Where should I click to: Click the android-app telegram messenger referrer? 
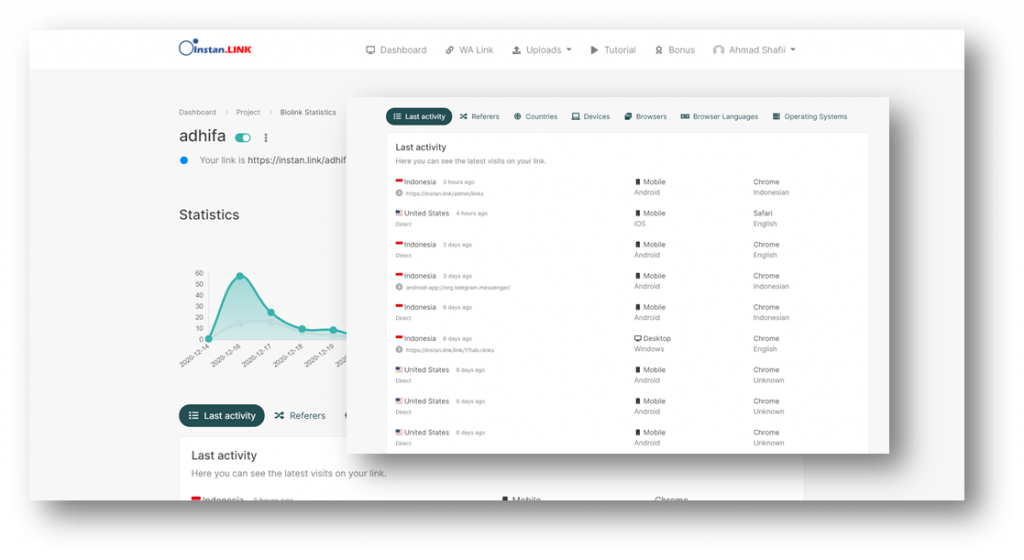(x=458, y=288)
